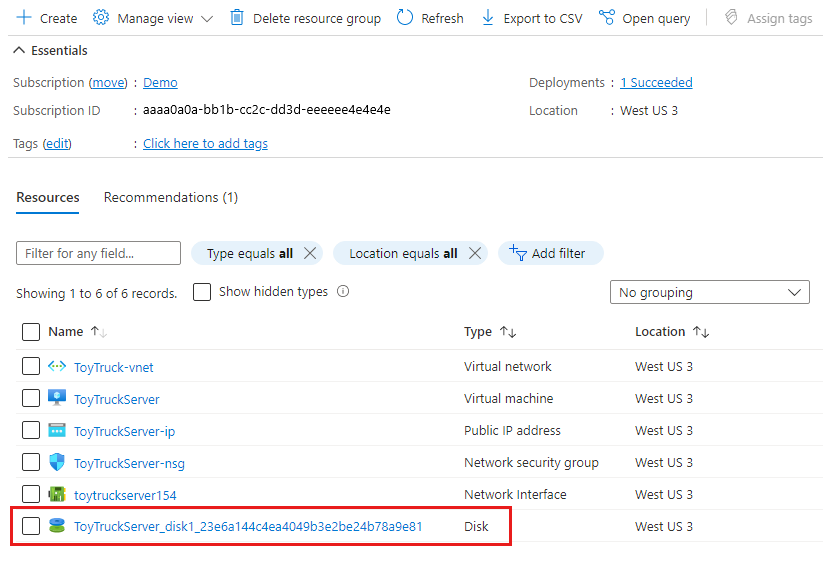823x561 pixels.
Task: Click the Delete resource group trash icon
Action: click(x=237, y=18)
